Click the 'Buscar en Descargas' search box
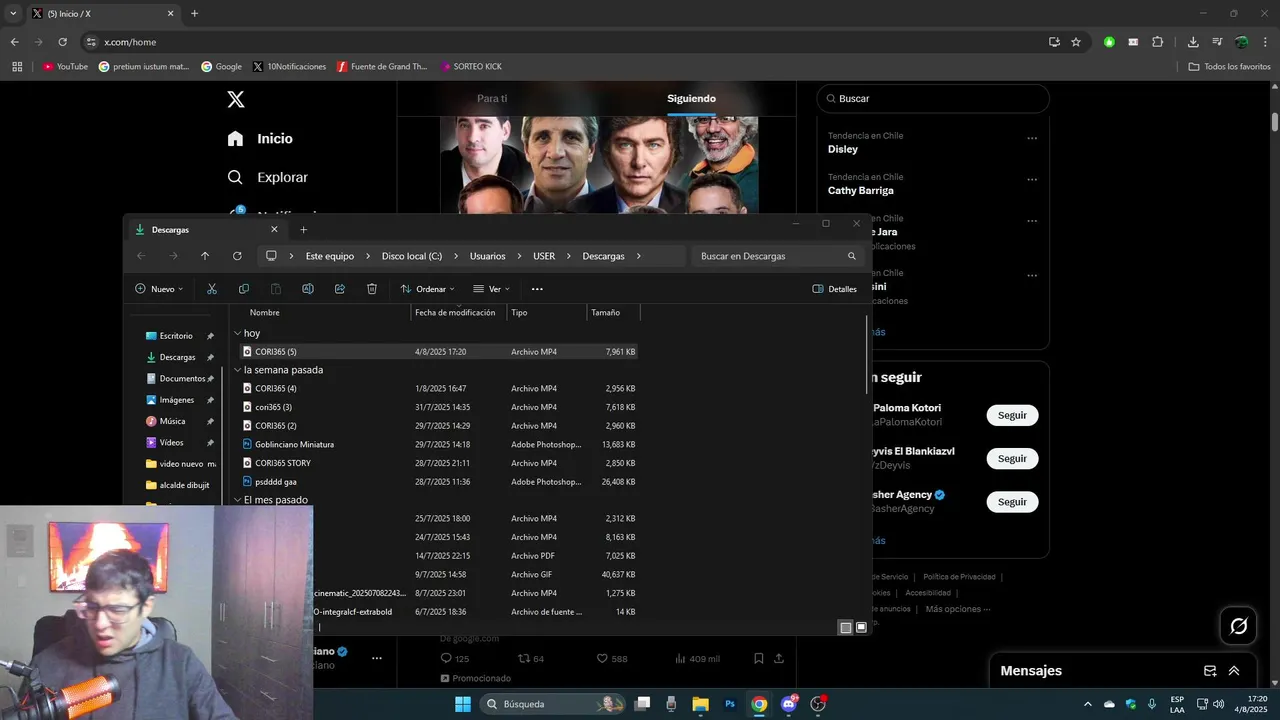The image size is (1280, 720). point(779,256)
